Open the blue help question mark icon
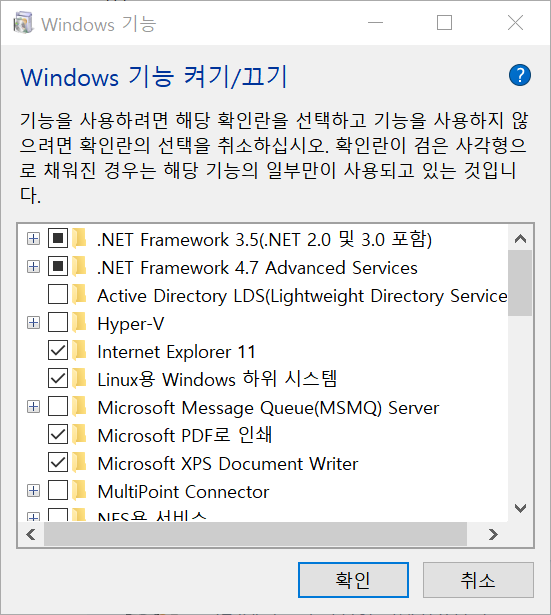Viewport: 551px width, 615px height. [x=520, y=75]
